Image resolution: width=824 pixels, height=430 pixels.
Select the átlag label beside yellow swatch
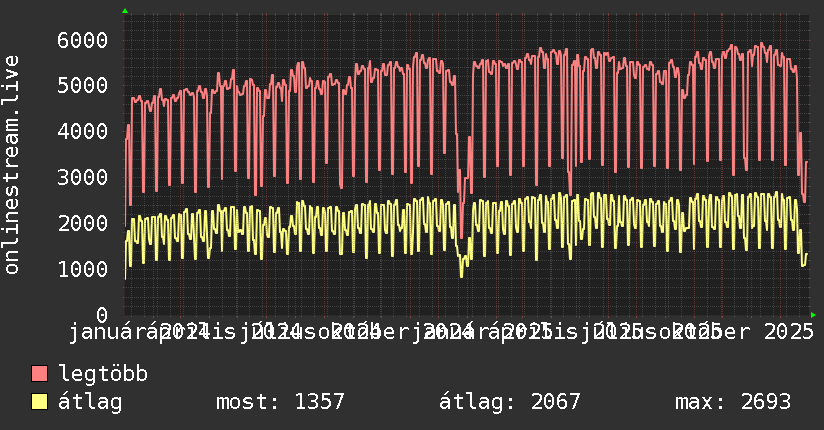pyautogui.click(x=91, y=402)
